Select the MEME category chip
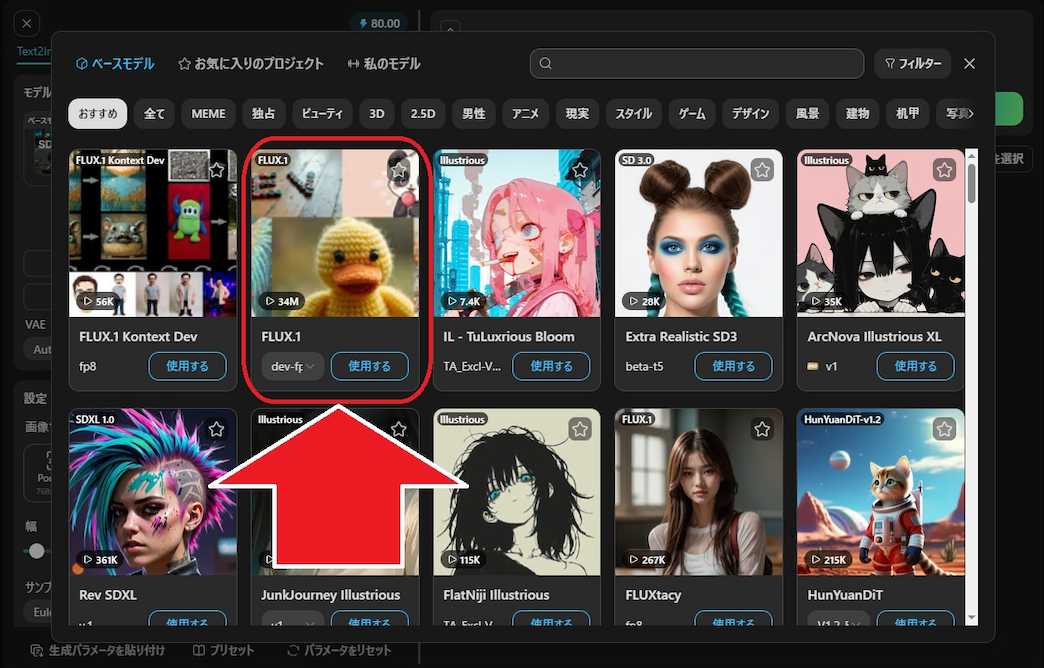The image size is (1044, 668). 208,113
